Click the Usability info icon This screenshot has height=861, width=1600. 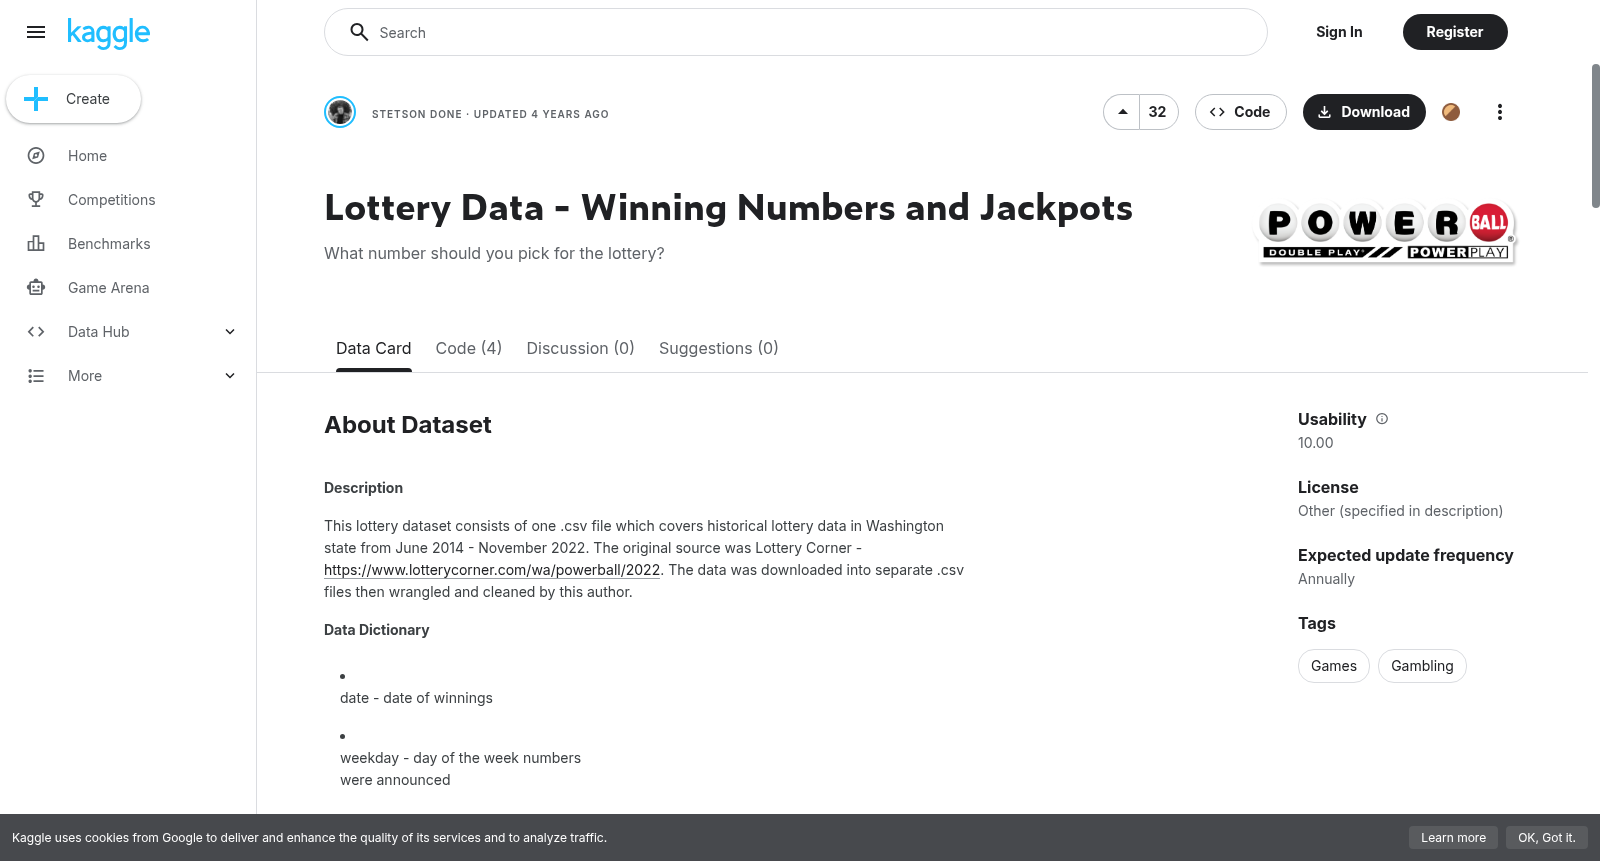point(1382,419)
